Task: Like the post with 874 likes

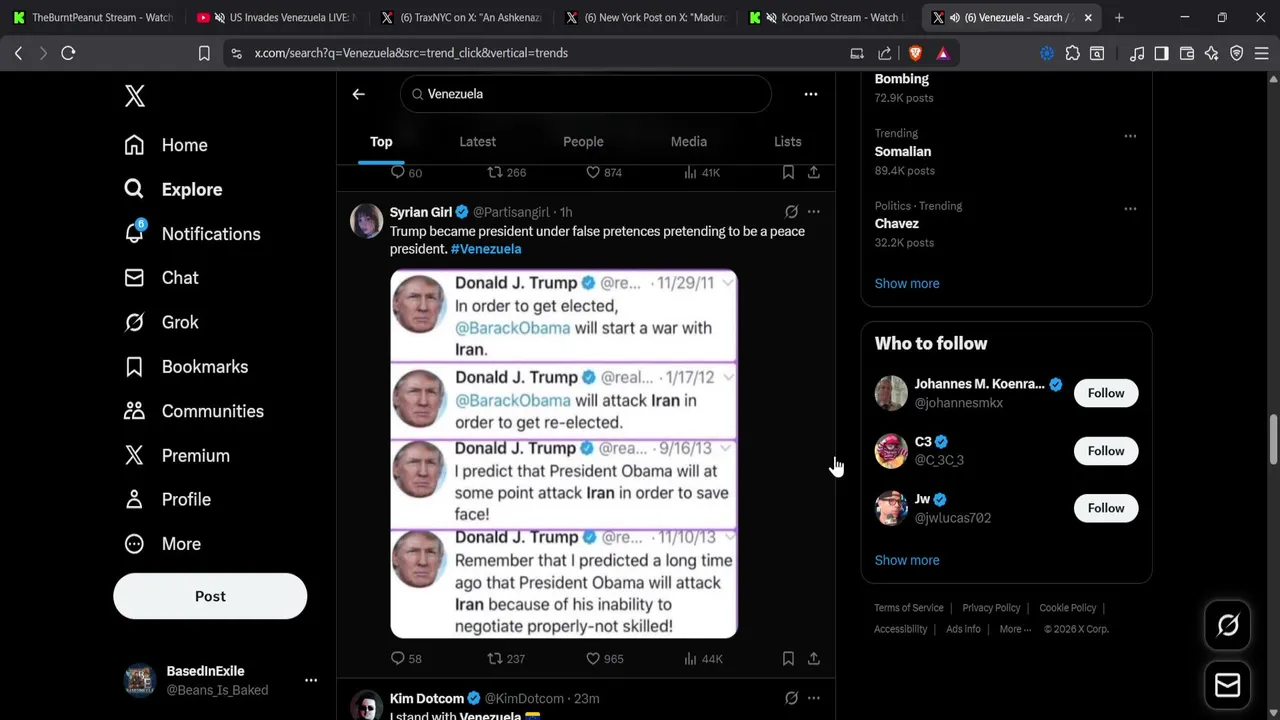Action: (x=604, y=172)
